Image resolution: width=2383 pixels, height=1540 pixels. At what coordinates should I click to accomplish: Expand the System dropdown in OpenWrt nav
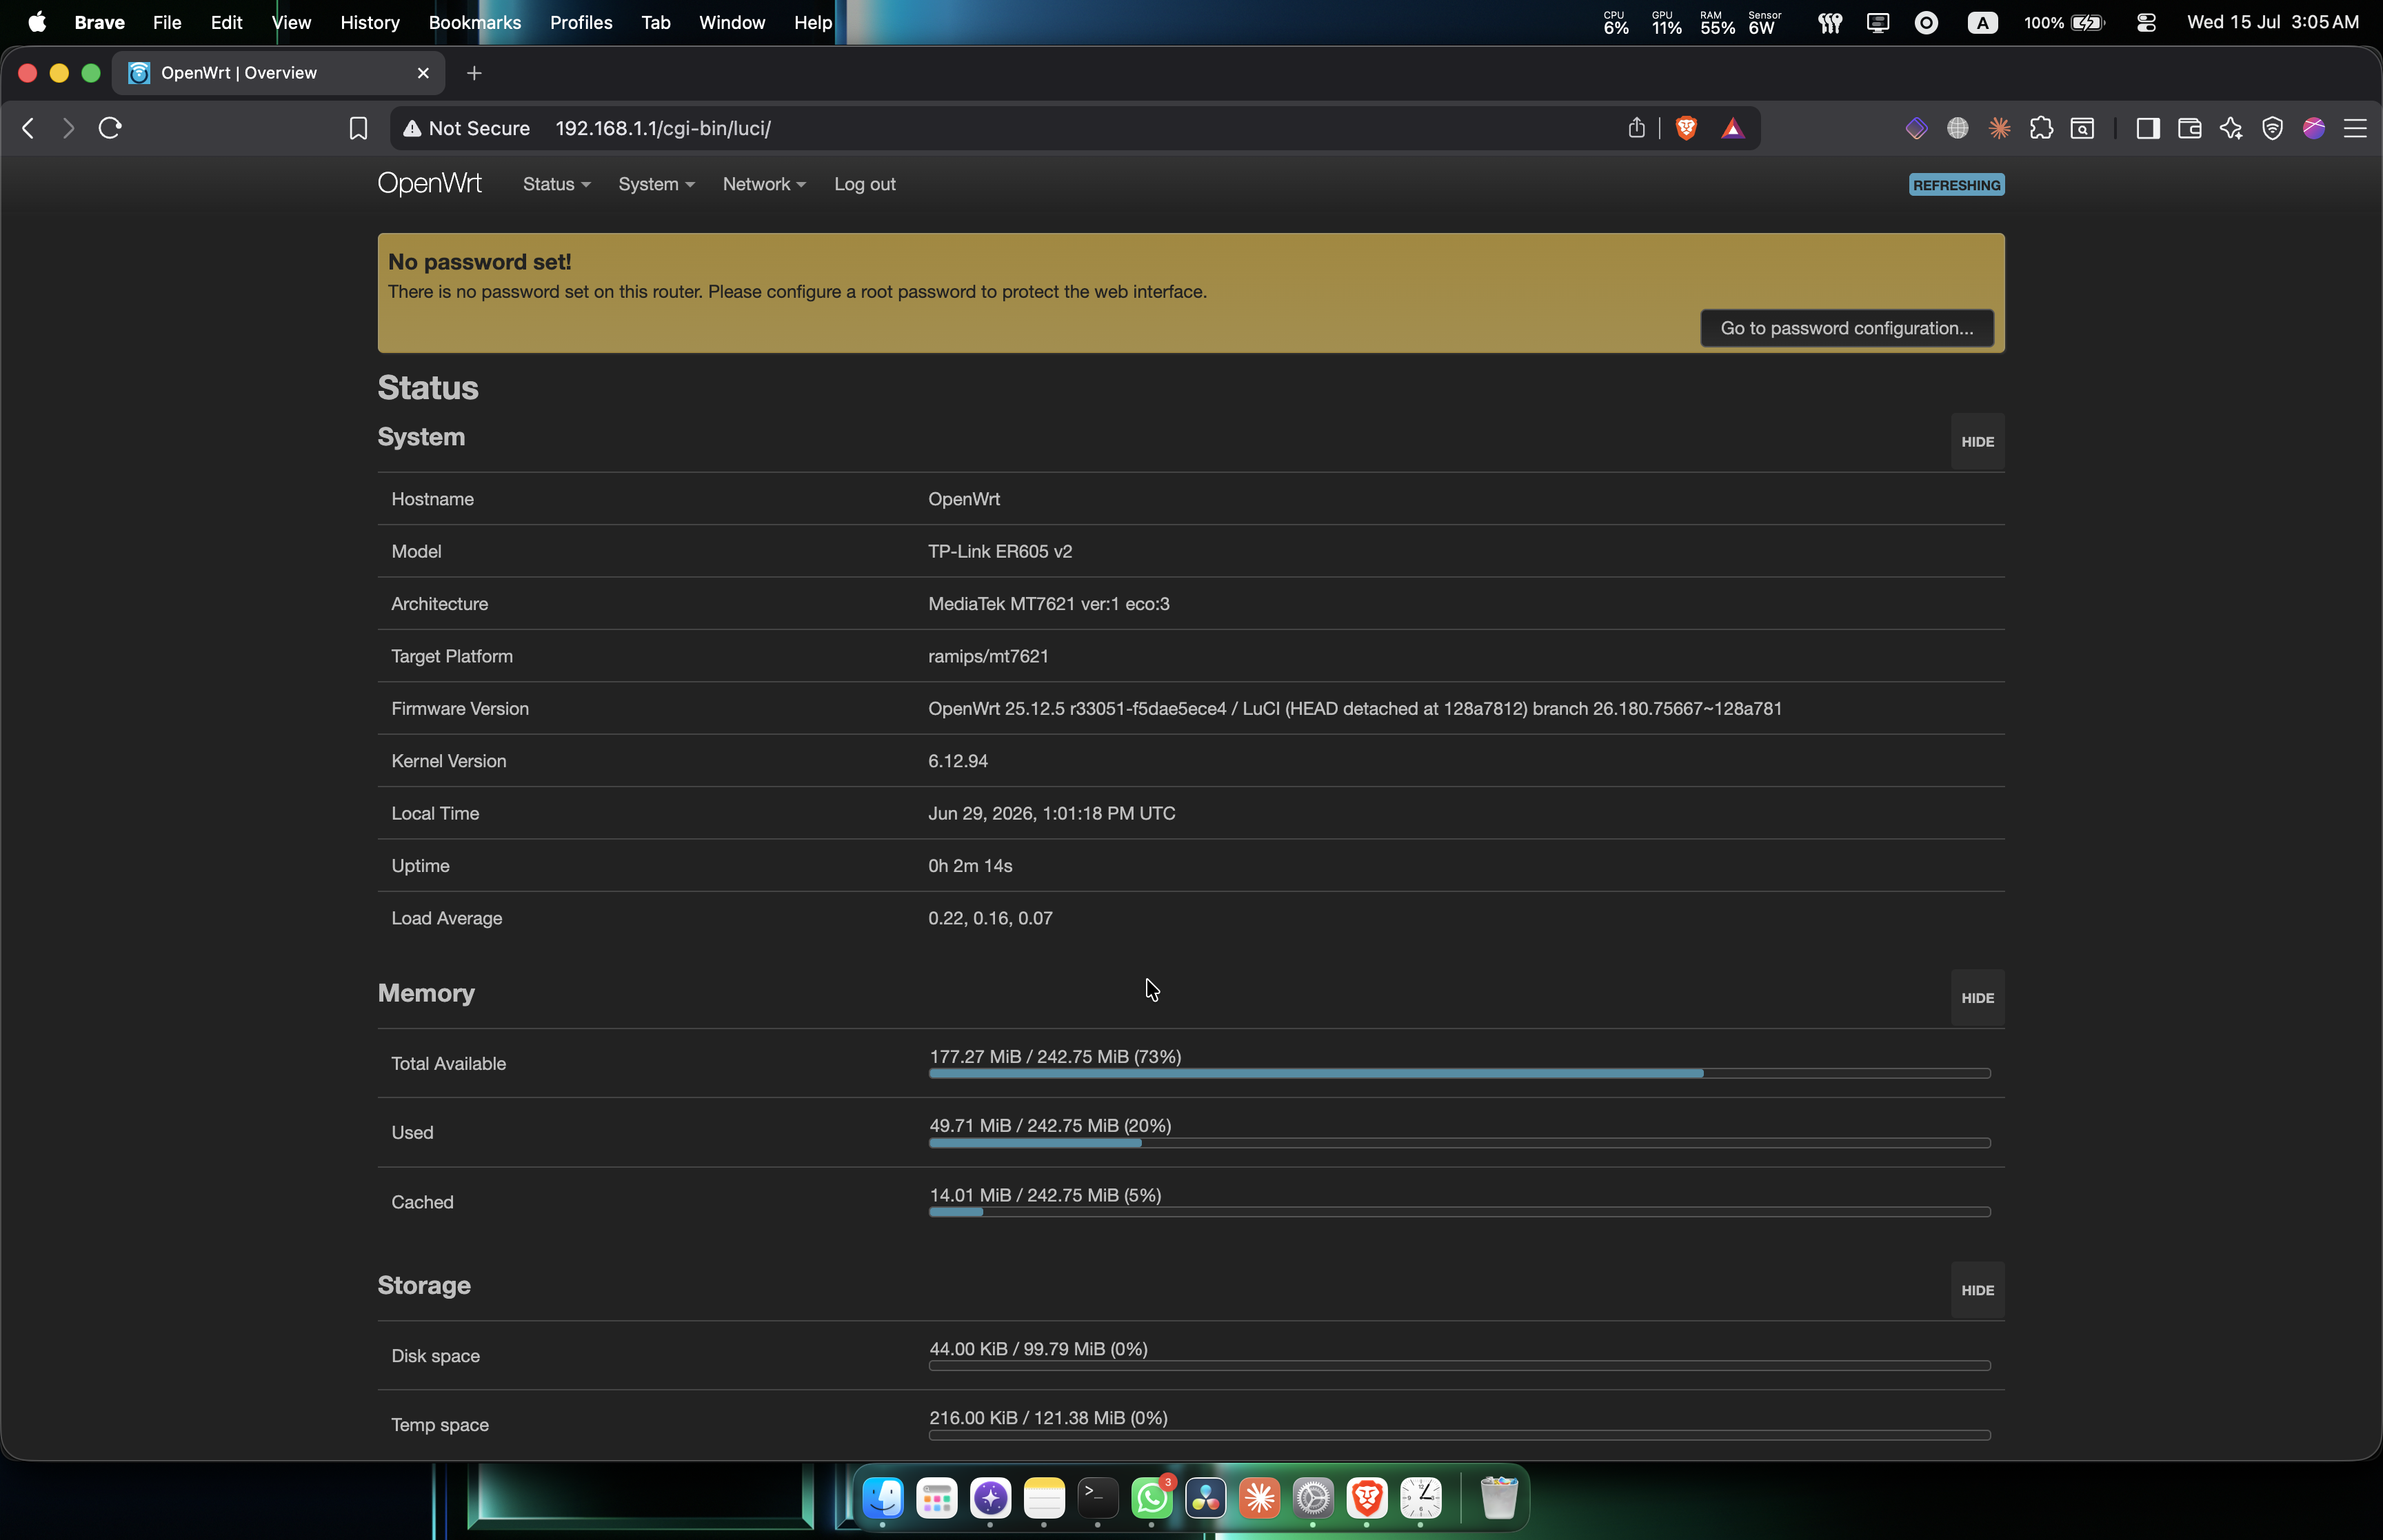pyautogui.click(x=656, y=184)
